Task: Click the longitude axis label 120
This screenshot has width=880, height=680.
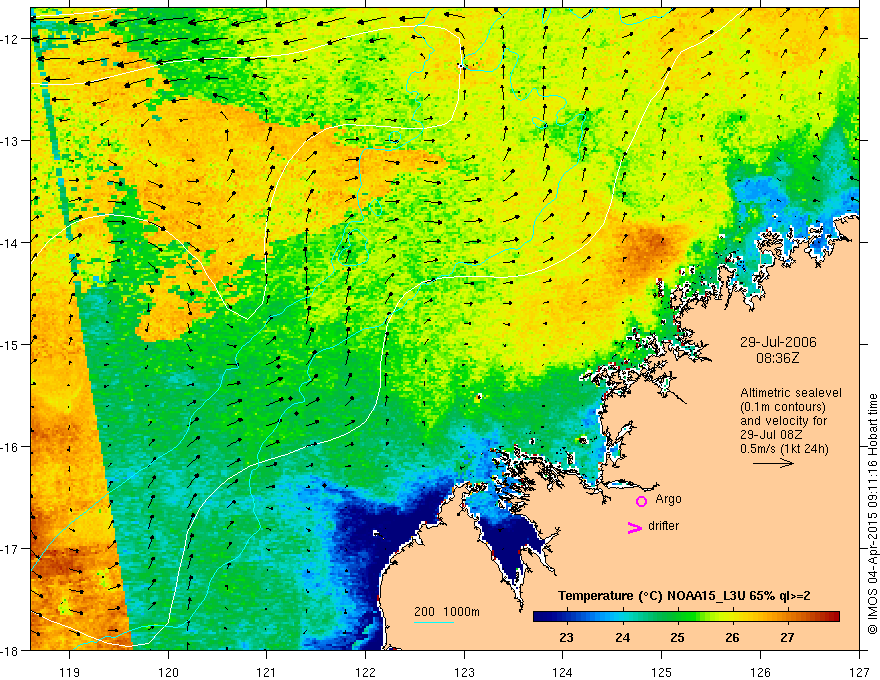Action: [x=168, y=671]
